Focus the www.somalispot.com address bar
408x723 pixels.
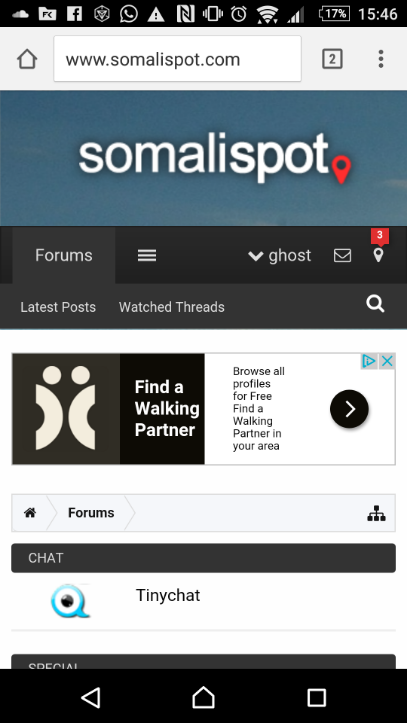[177, 59]
